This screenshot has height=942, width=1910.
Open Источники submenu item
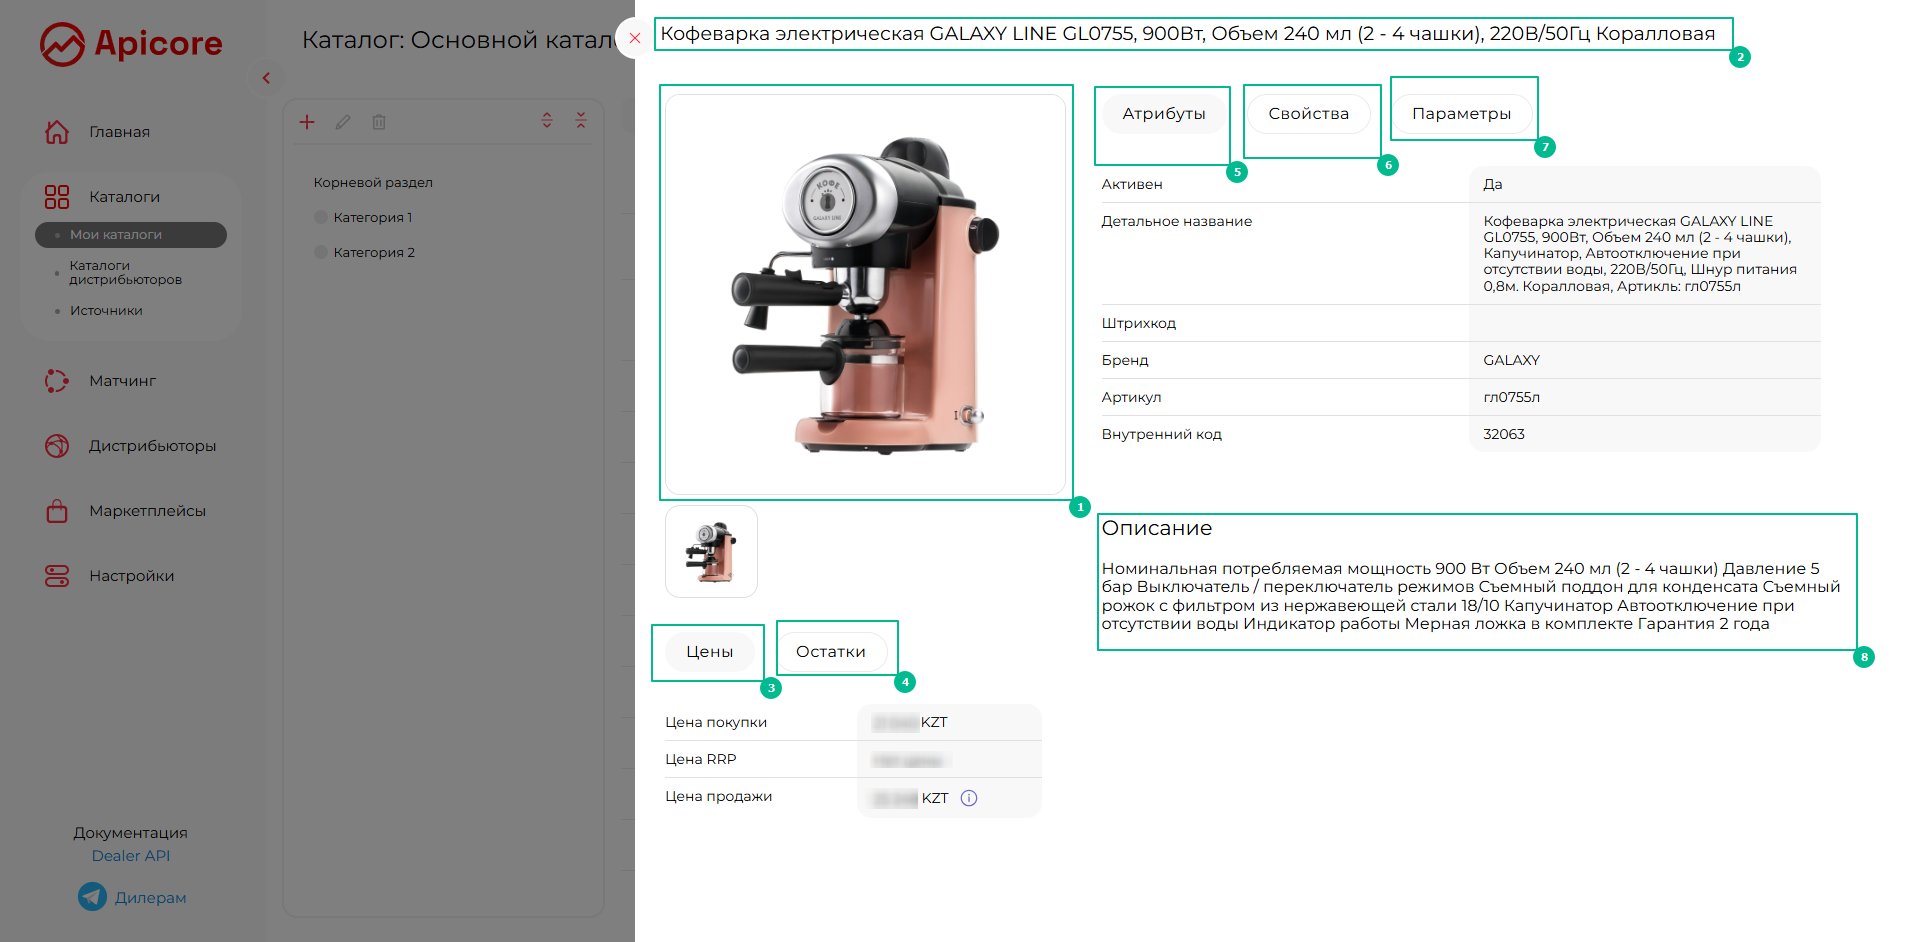coord(106,311)
